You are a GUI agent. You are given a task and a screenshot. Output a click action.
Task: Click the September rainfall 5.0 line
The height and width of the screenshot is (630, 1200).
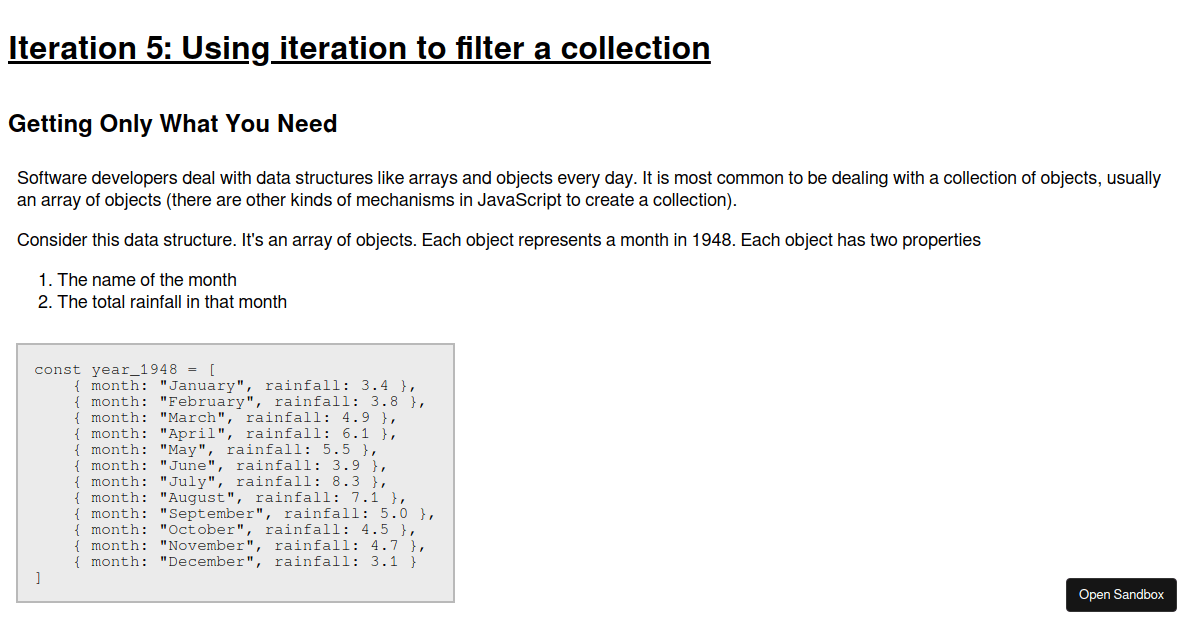[x=254, y=514]
